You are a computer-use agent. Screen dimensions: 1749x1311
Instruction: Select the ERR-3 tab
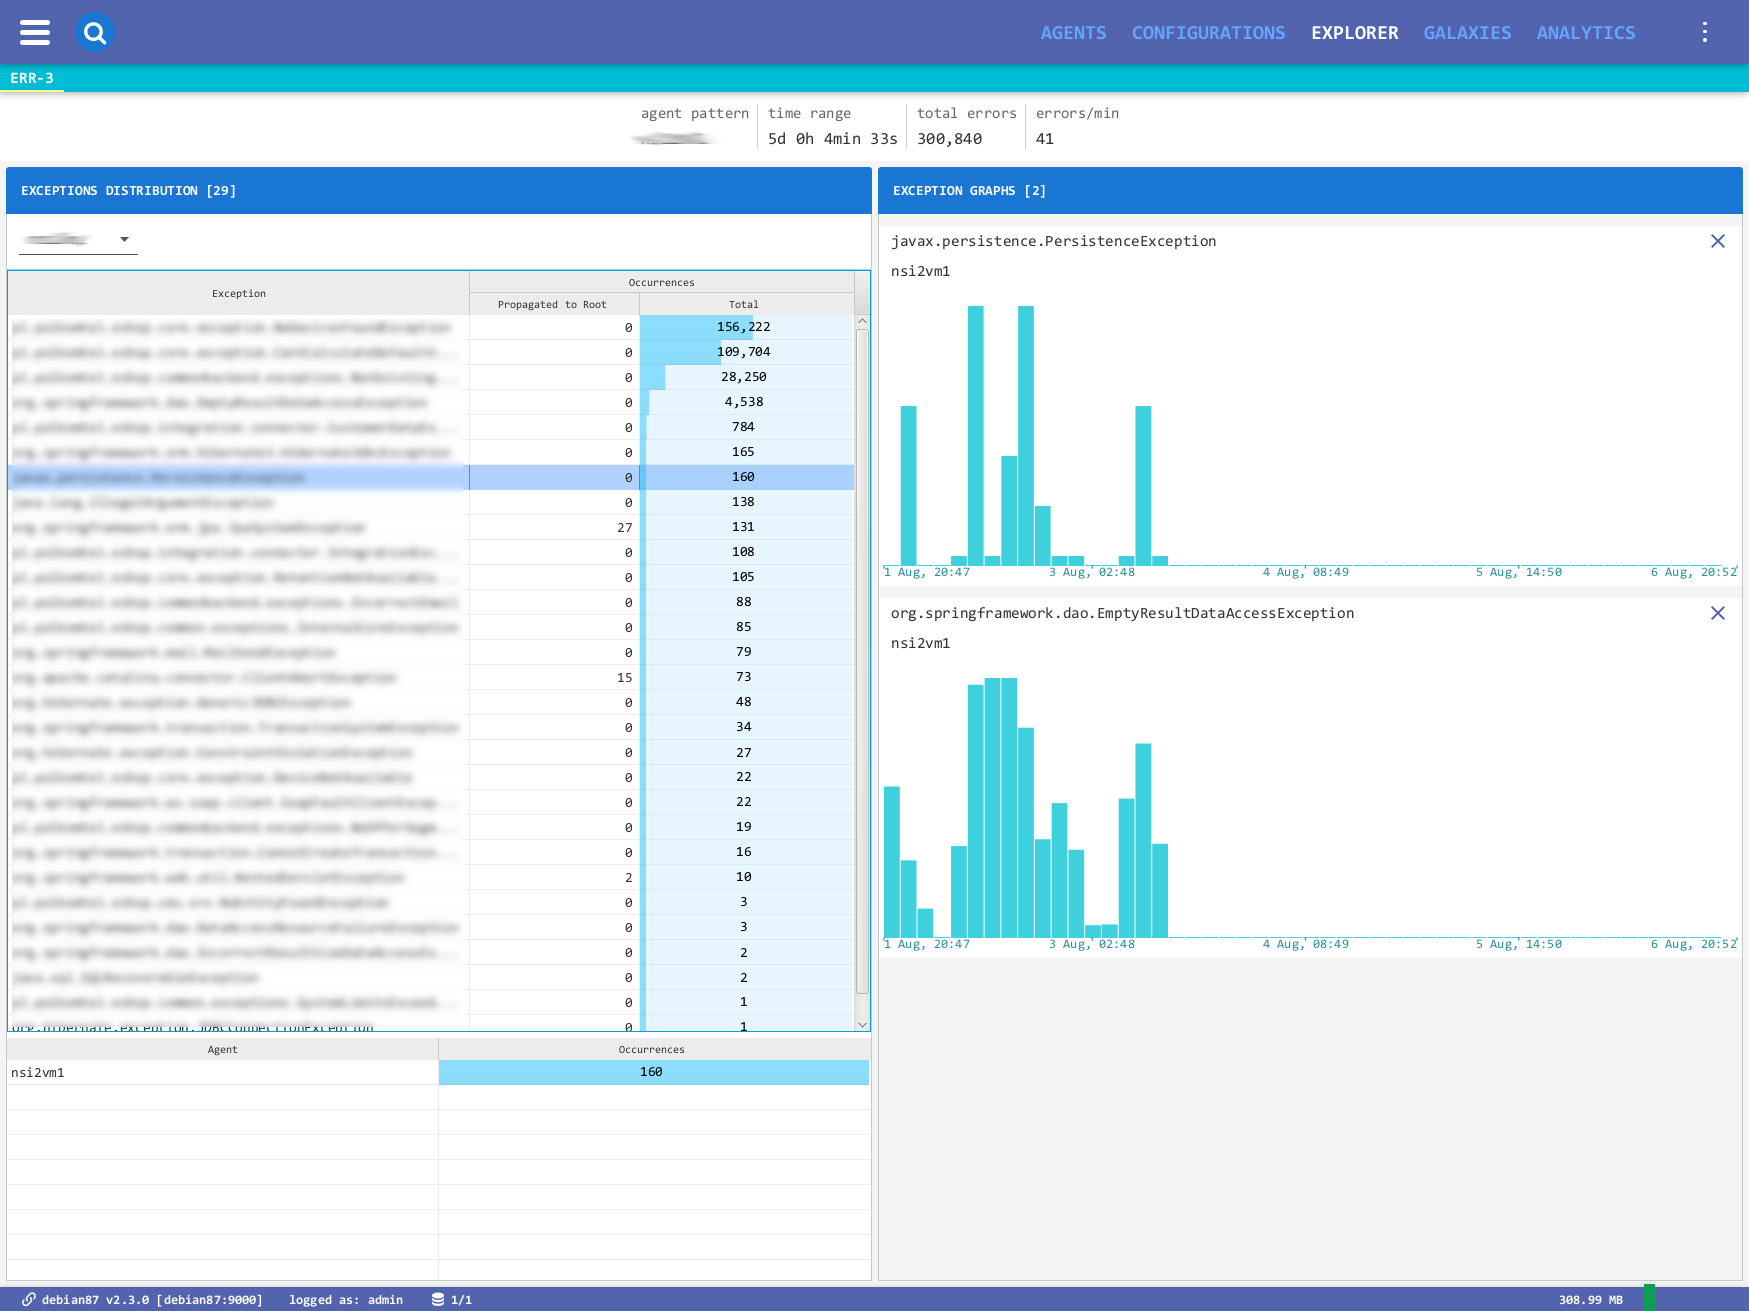point(32,78)
